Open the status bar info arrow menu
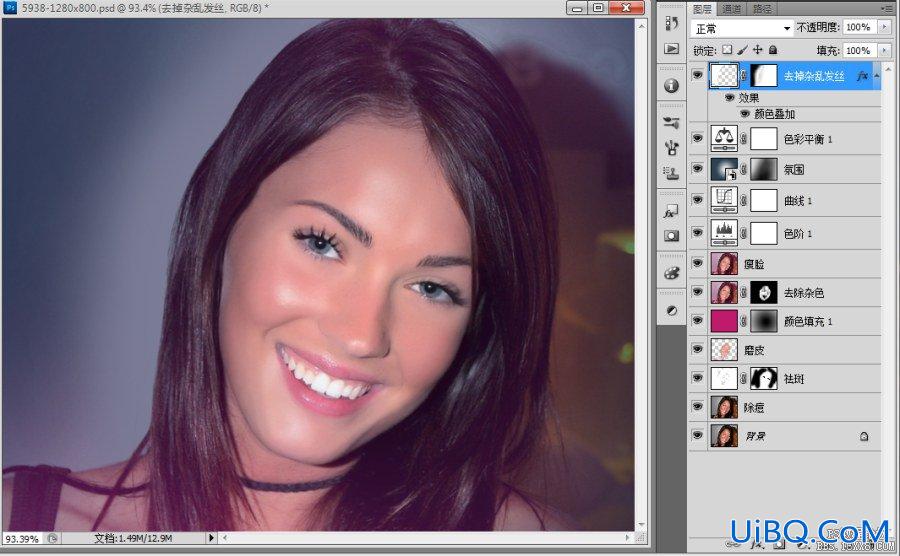900x556 pixels. 211,538
